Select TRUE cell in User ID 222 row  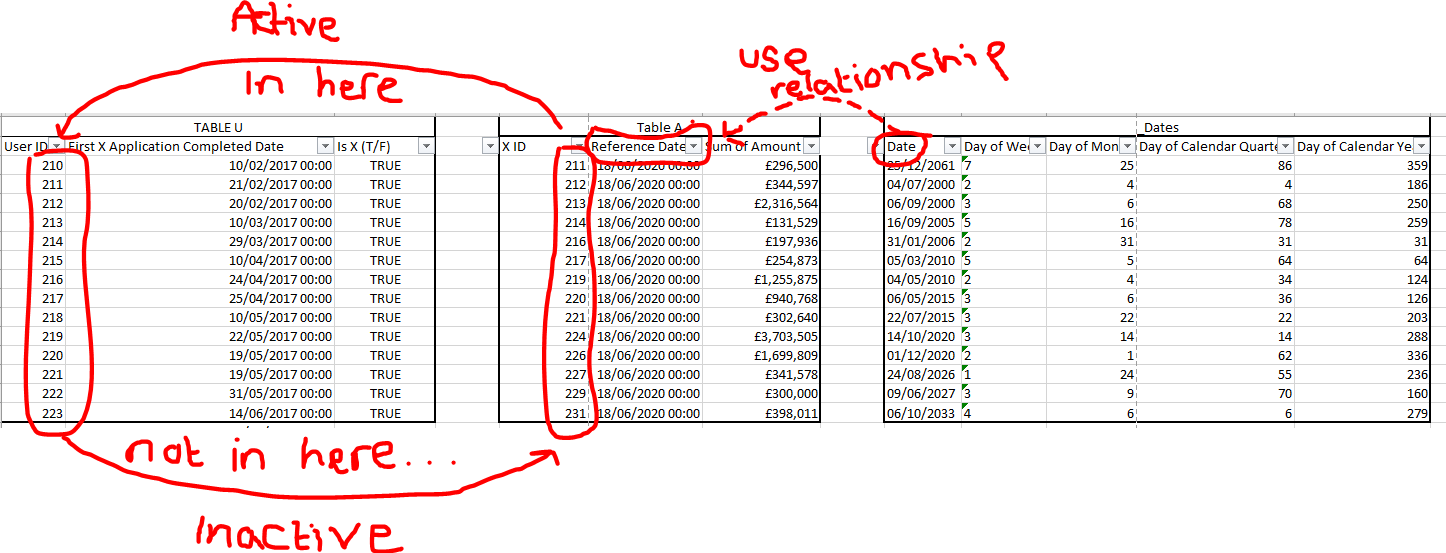(x=385, y=393)
